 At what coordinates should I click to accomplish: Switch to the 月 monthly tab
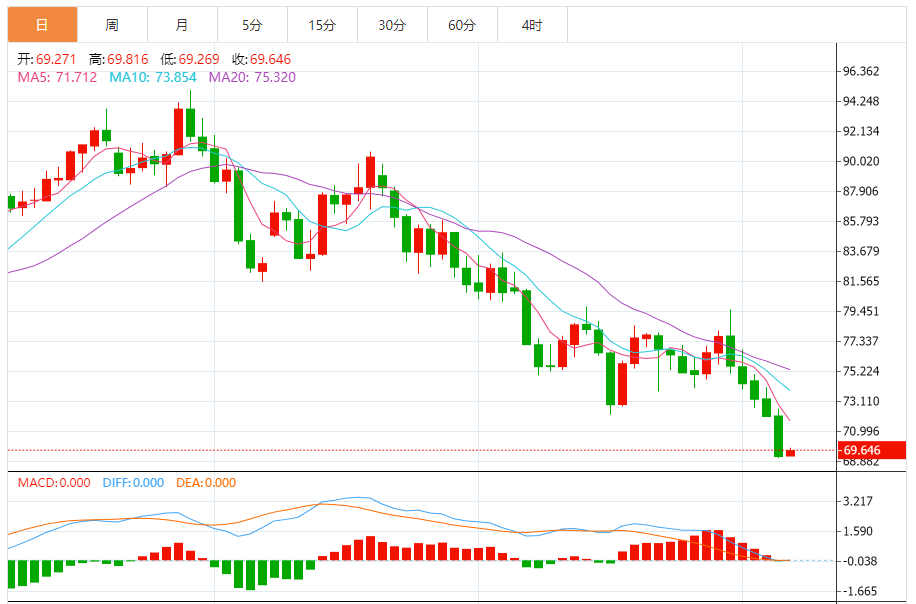(x=182, y=25)
